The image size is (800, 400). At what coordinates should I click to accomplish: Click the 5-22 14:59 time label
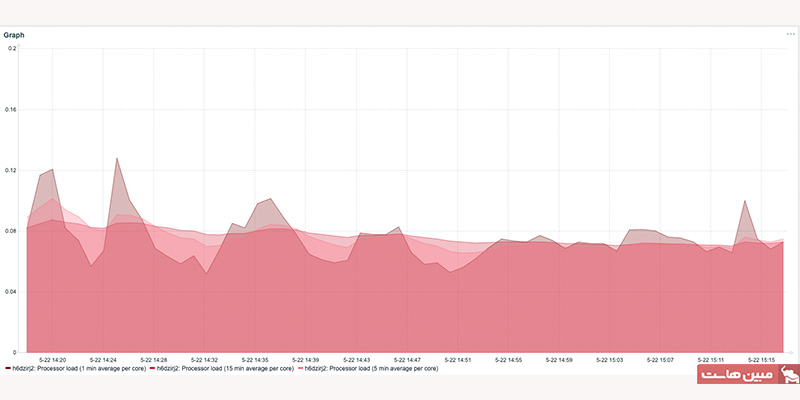559,360
